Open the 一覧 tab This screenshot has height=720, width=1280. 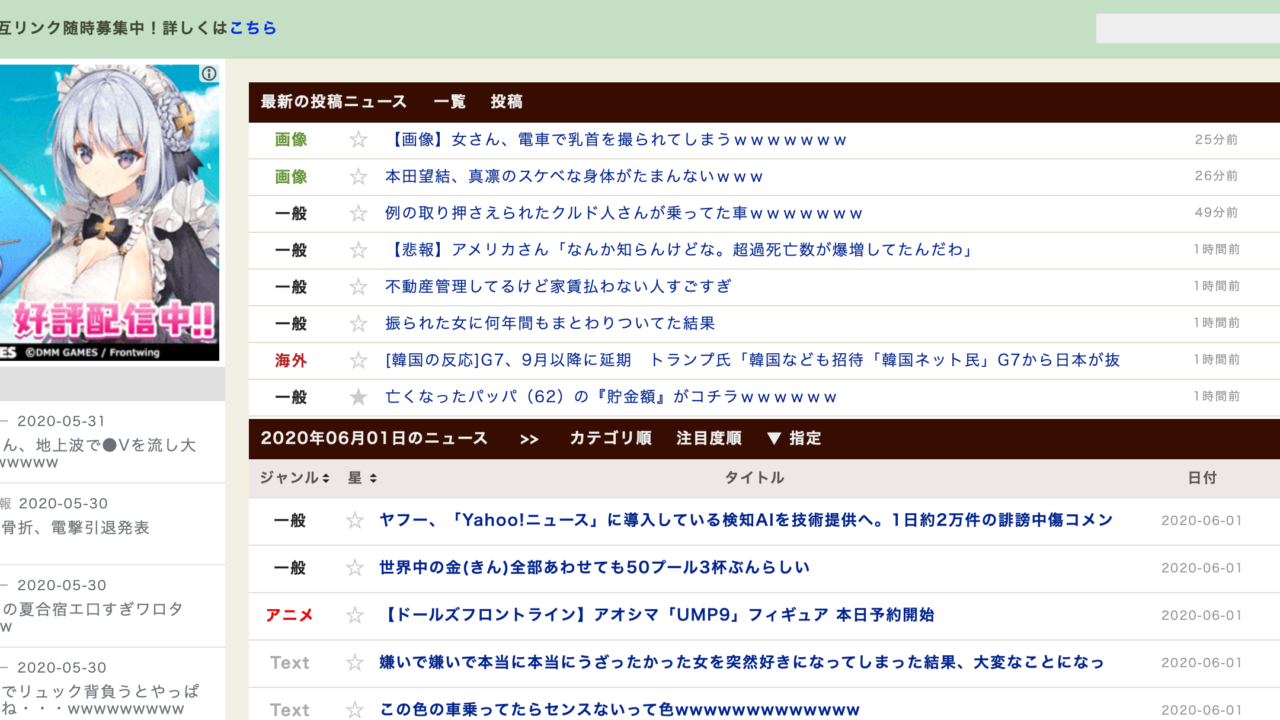click(x=450, y=102)
